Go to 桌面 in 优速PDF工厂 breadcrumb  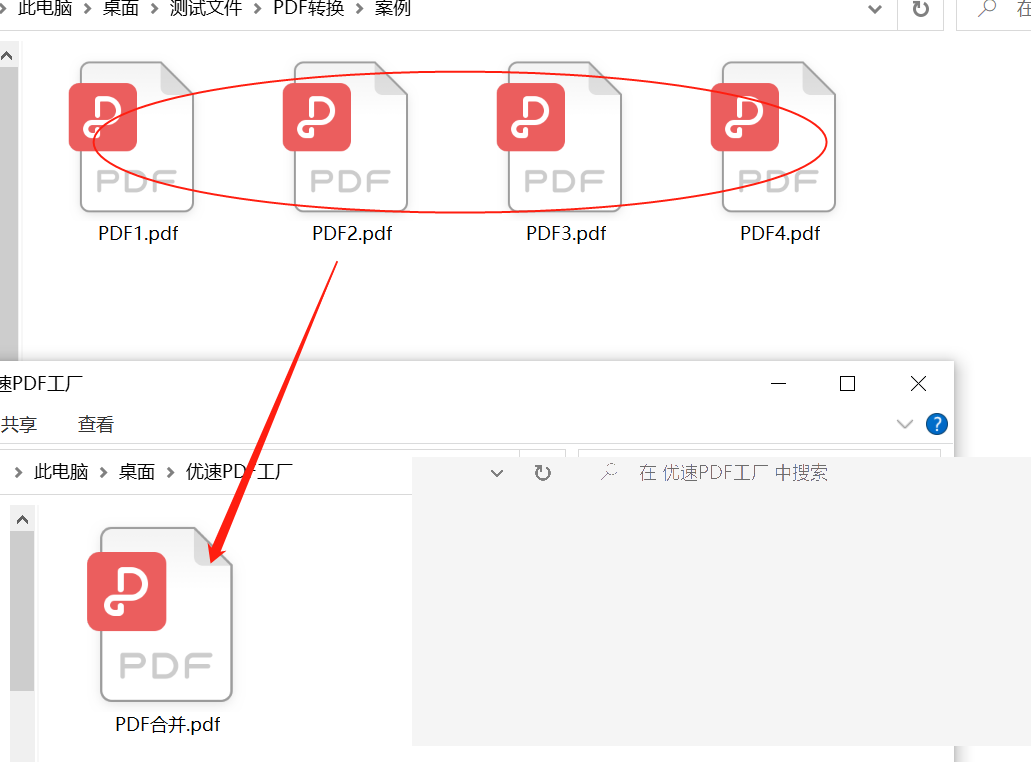136,472
